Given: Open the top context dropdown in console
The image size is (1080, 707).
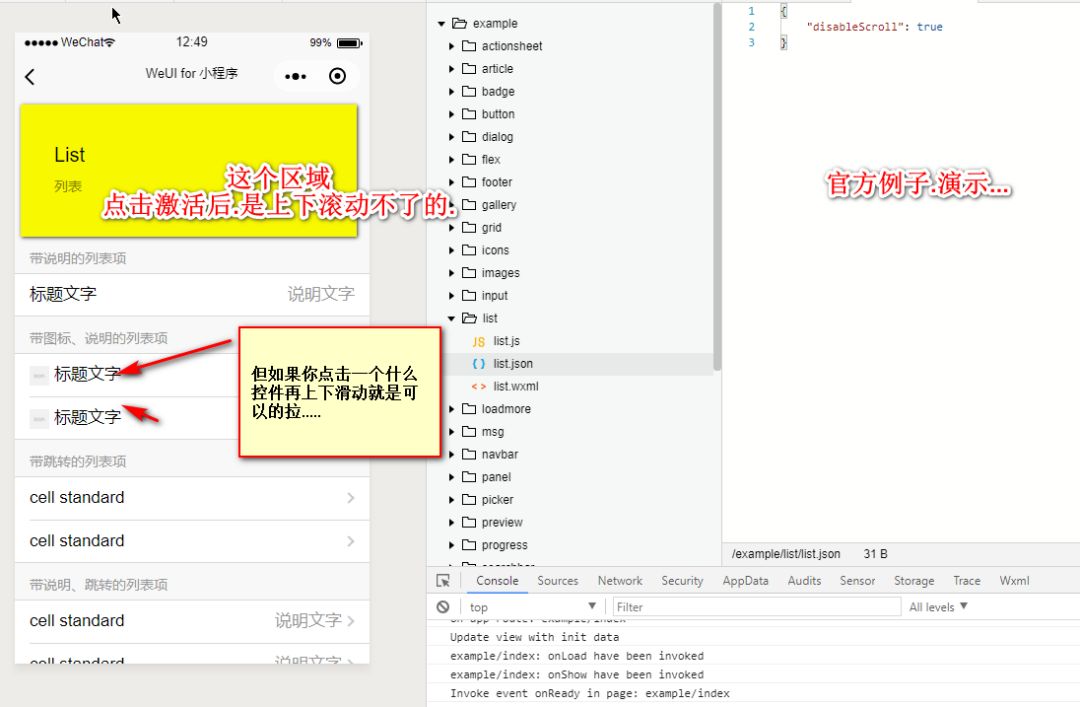Looking at the screenshot, I should point(532,606).
